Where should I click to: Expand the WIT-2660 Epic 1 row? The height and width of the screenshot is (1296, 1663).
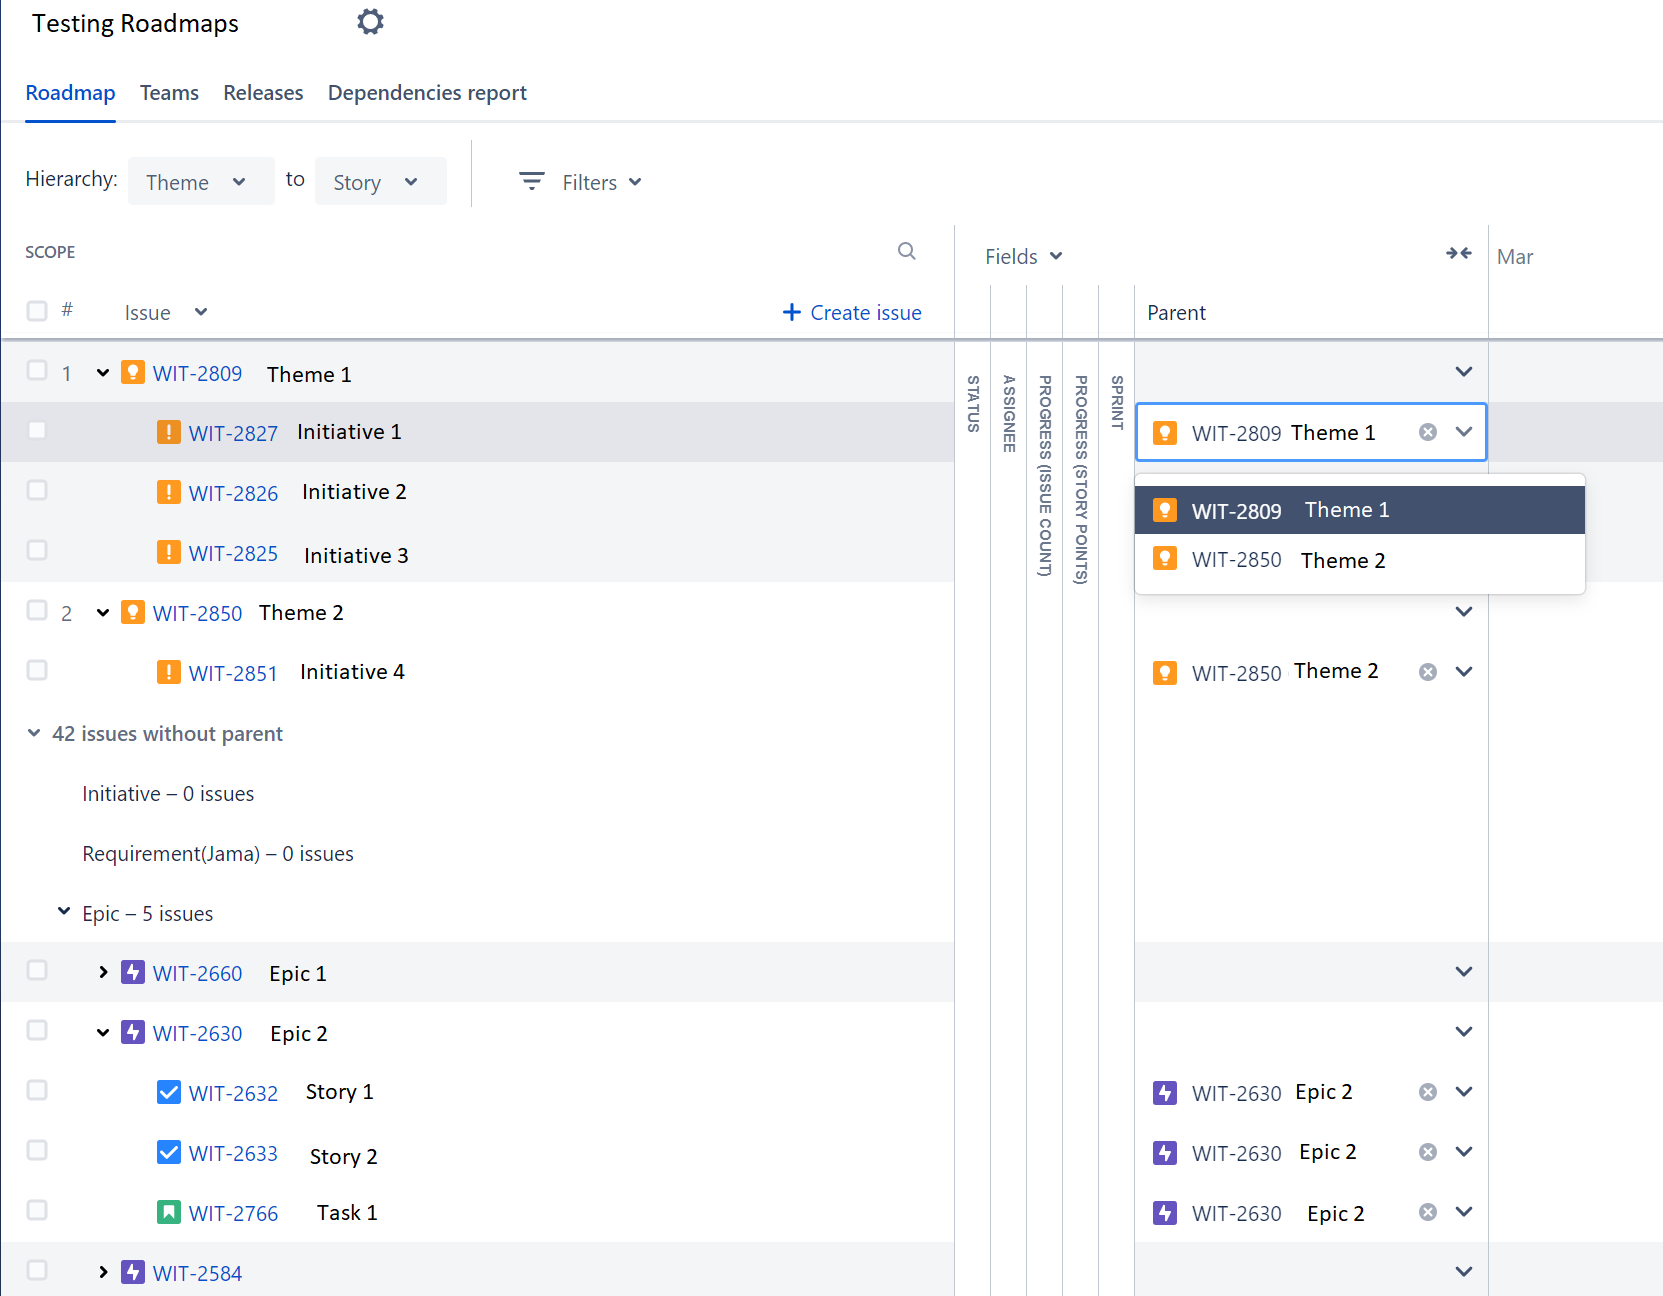click(103, 972)
